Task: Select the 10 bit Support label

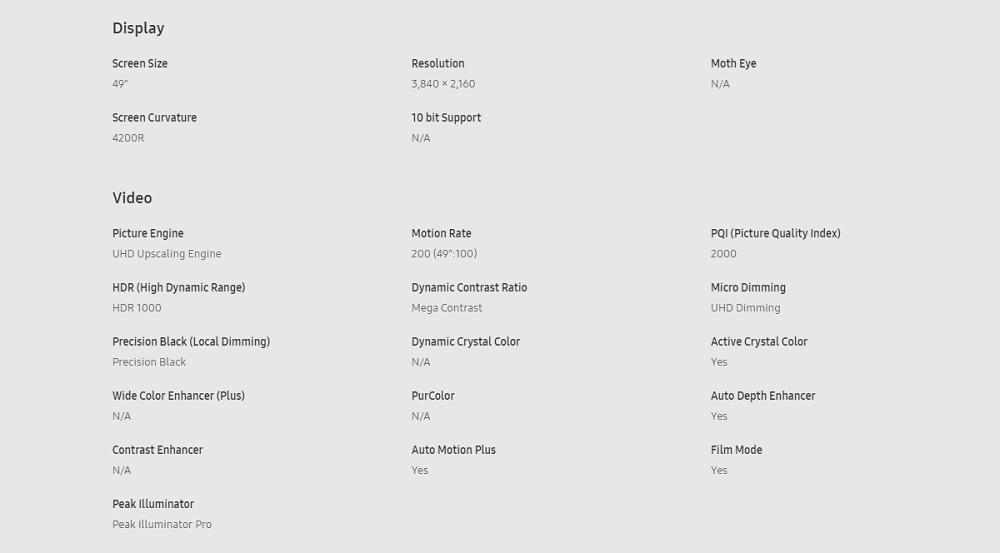Action: (x=446, y=117)
